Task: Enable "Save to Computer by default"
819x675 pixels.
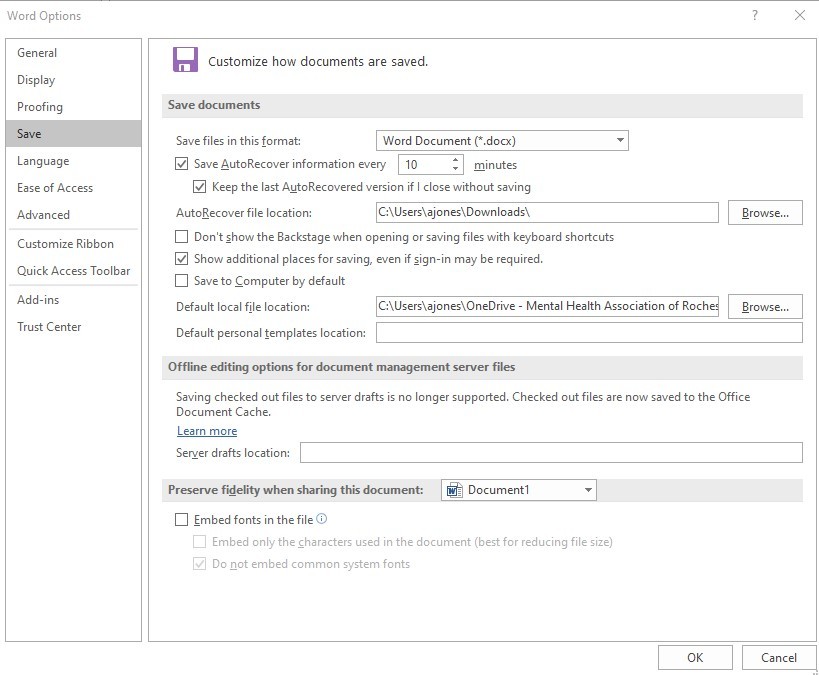Action: (x=181, y=281)
